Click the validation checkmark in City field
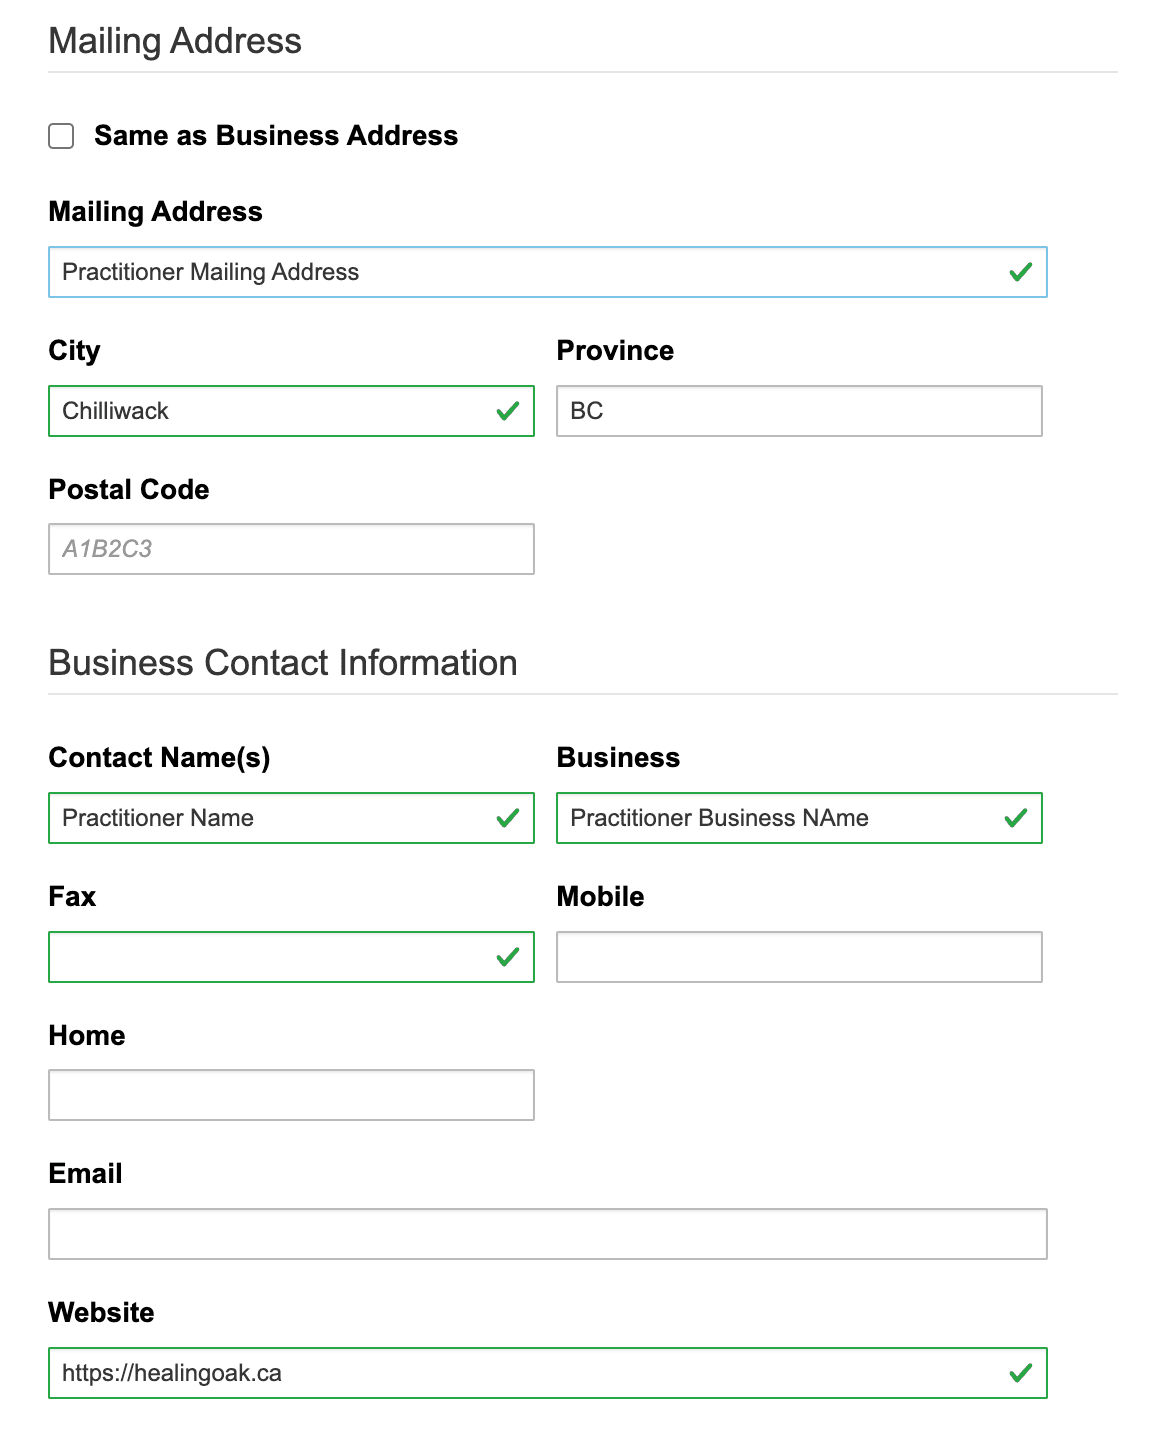This screenshot has height=1438, width=1176. [508, 411]
